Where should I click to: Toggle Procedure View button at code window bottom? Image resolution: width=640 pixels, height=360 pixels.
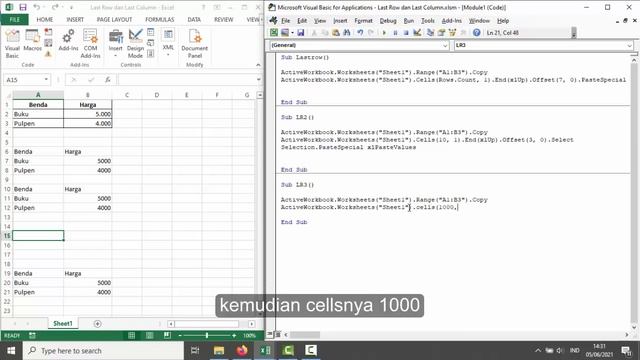270,334
